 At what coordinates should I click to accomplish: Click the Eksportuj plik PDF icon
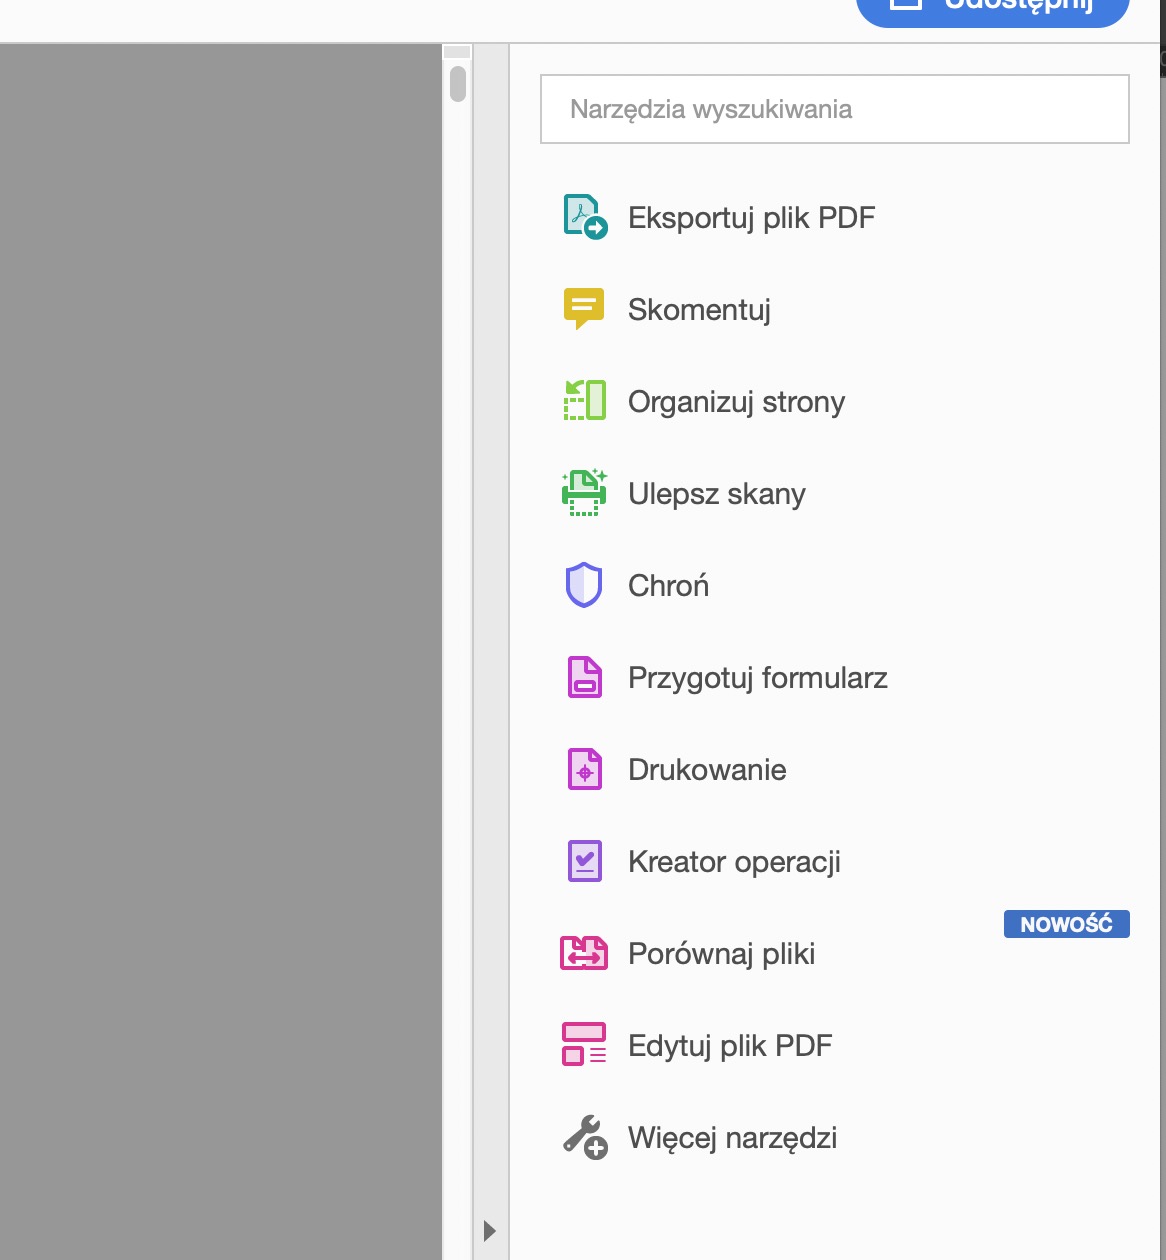point(585,217)
